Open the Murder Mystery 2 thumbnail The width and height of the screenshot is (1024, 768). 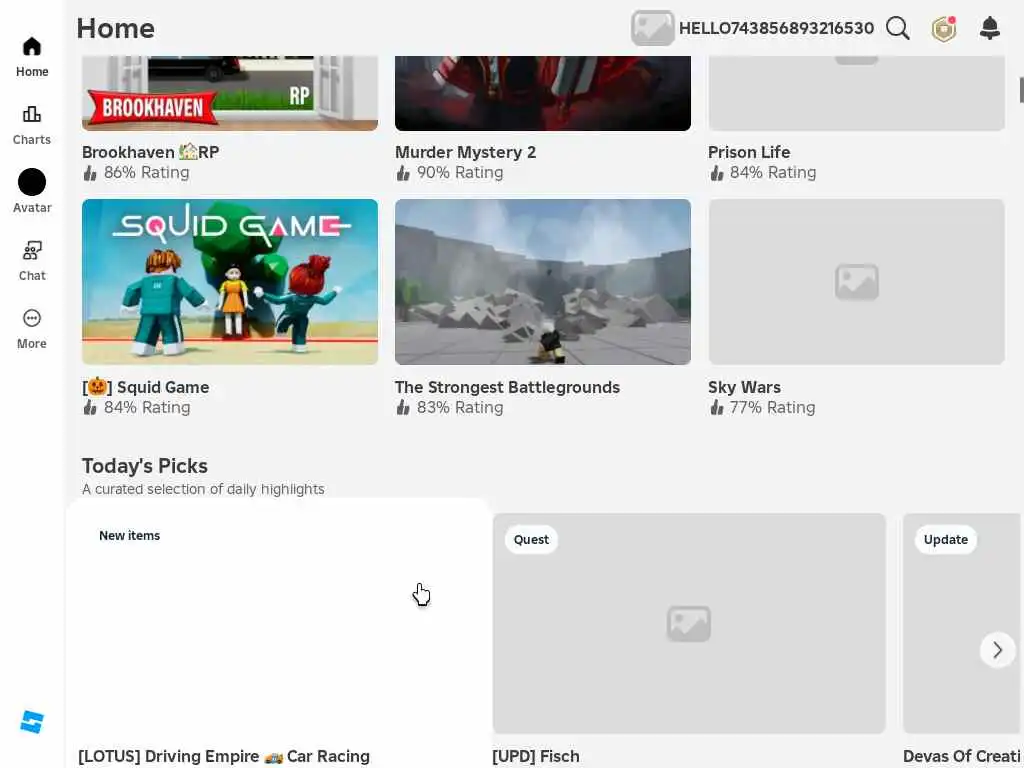543,93
